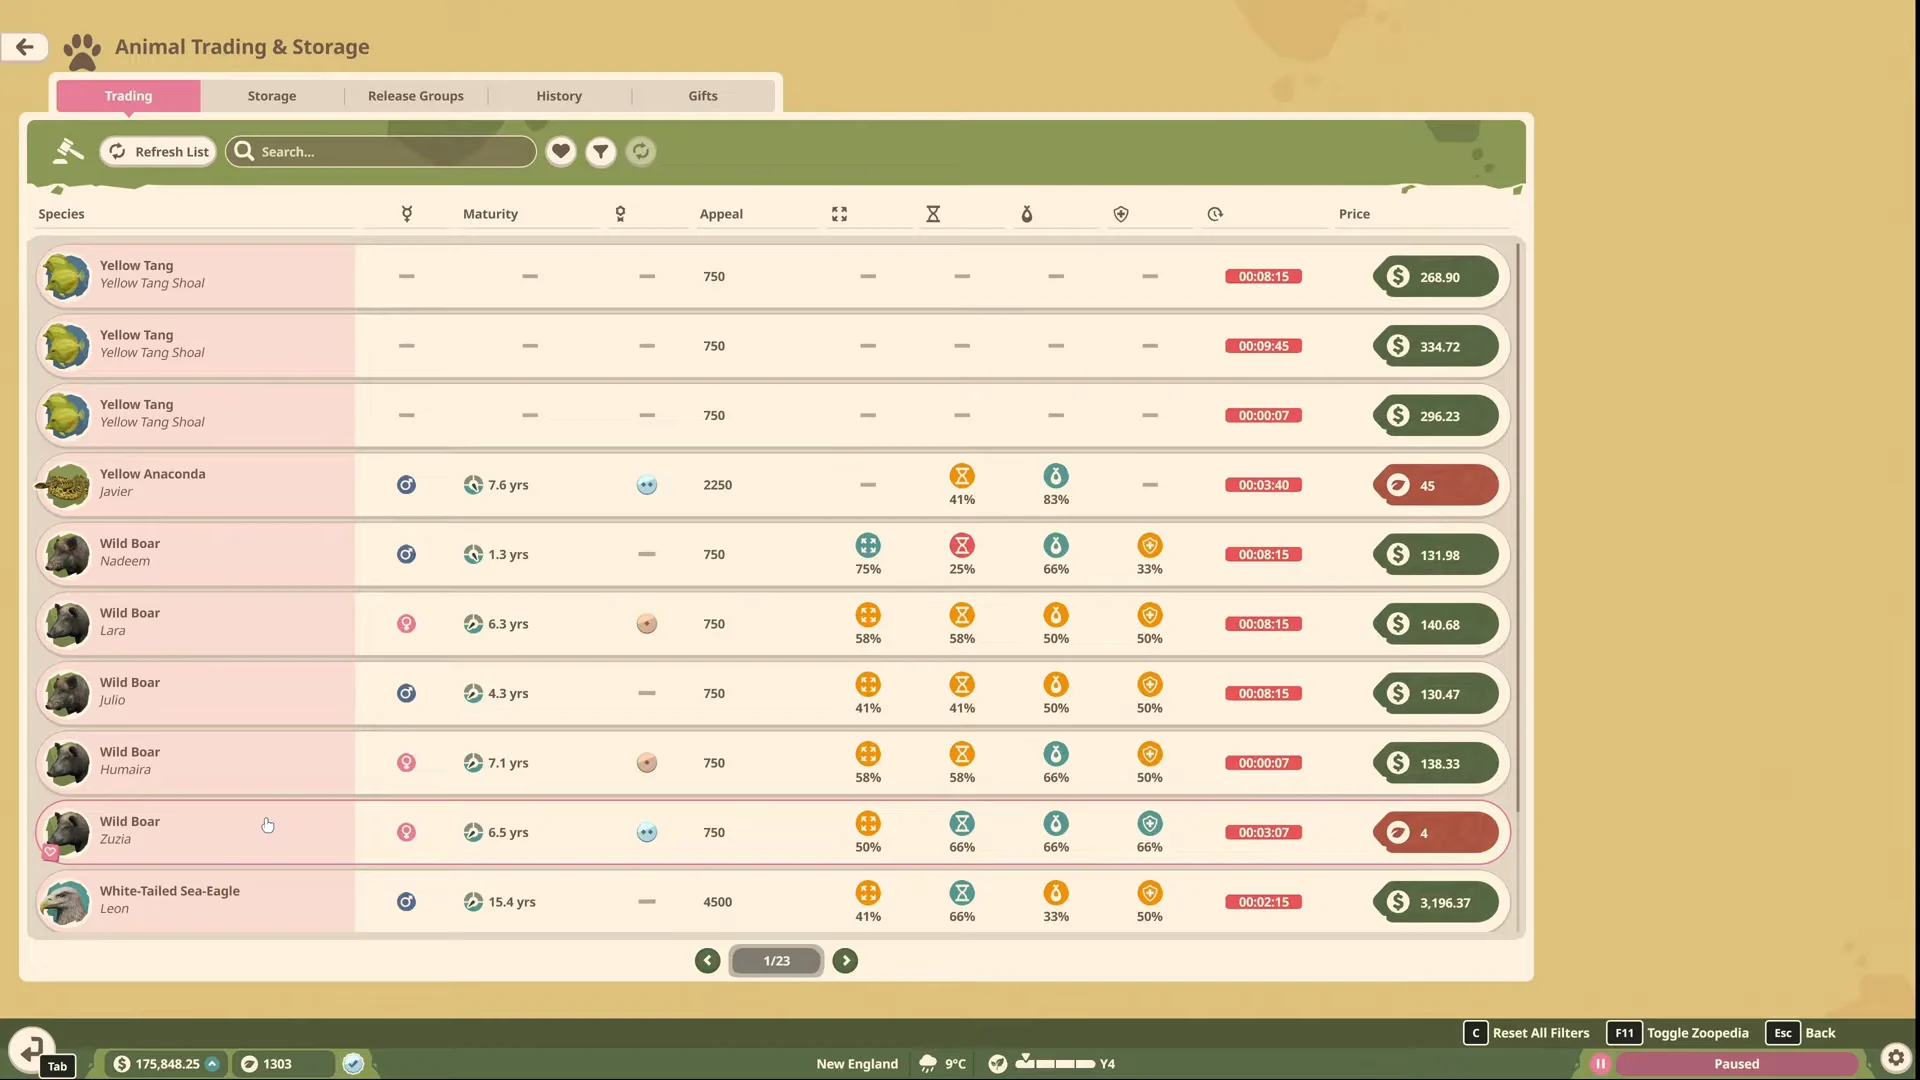Screen dimensions: 1920x1080
Task: Sort list by Species column header
Action: pos(61,214)
